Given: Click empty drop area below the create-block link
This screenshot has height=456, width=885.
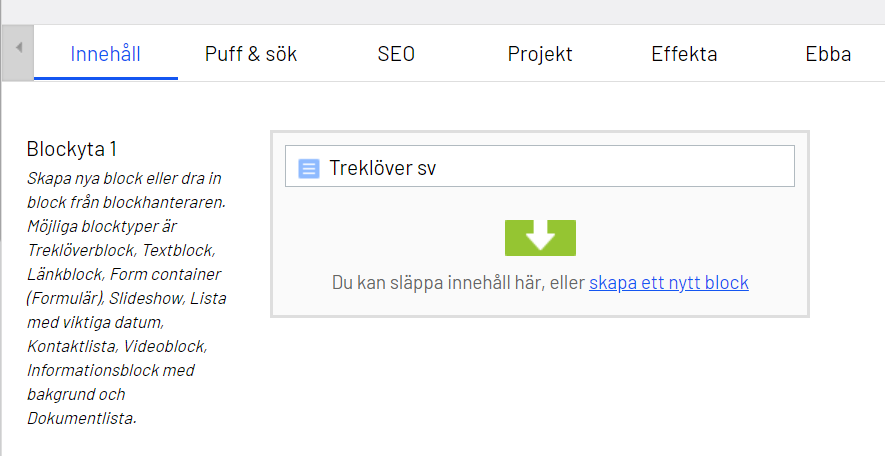Looking at the screenshot, I should 540,305.
